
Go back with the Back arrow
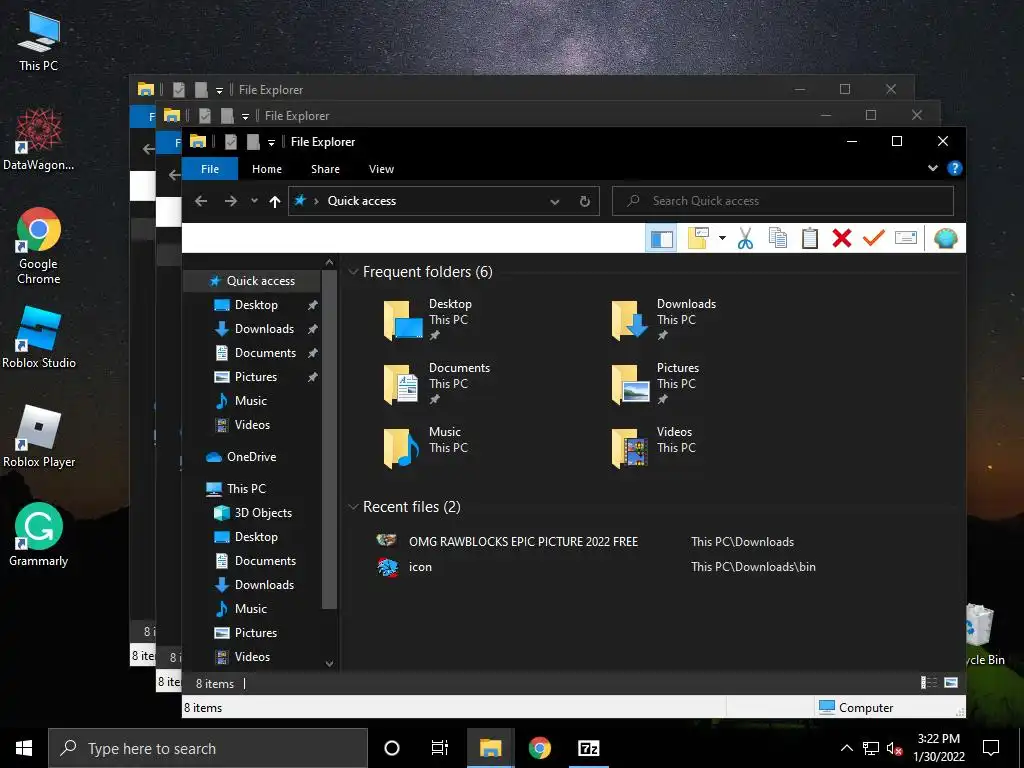201,201
